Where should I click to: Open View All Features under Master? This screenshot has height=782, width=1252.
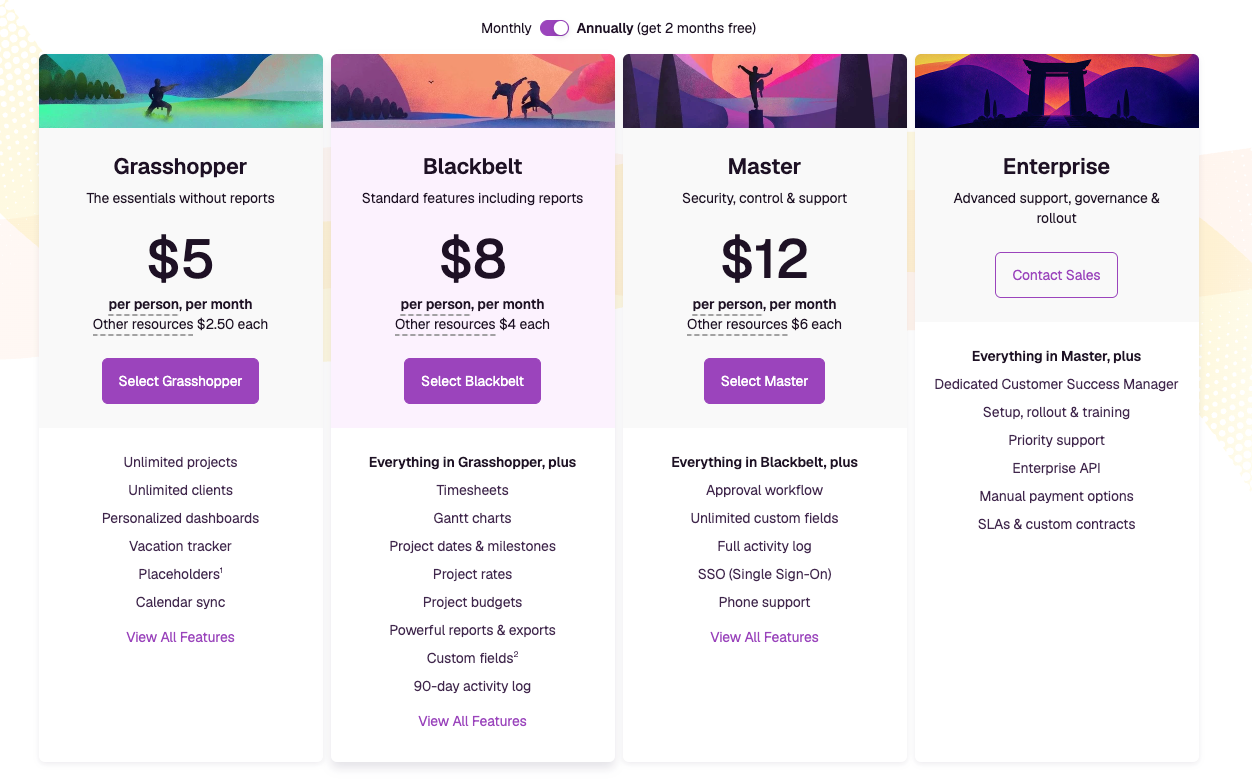764,637
